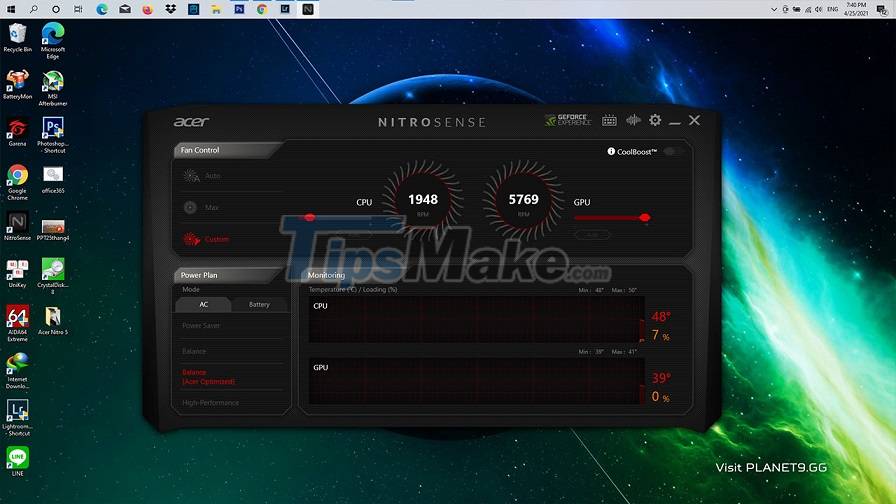Click the CPU temperature value 48°
Image resolution: width=896 pixels, height=504 pixels.
(x=661, y=317)
